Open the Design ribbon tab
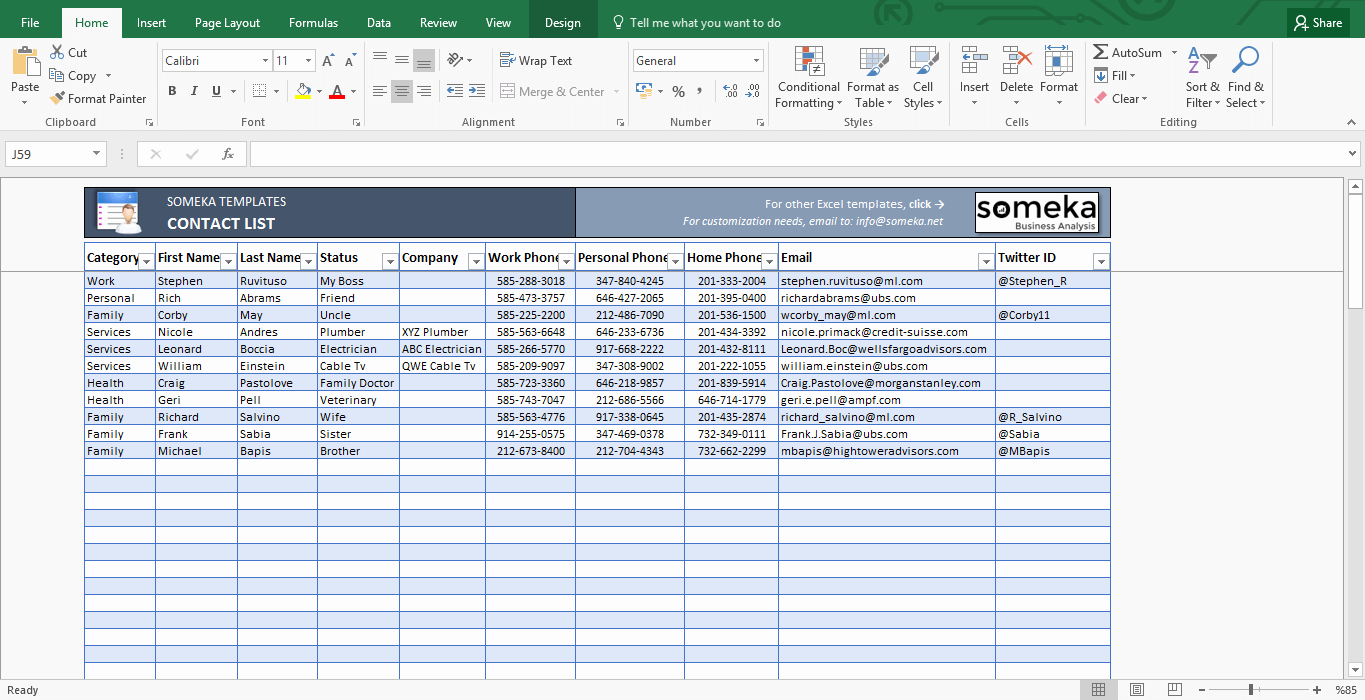The image size is (1365, 700). coord(562,22)
